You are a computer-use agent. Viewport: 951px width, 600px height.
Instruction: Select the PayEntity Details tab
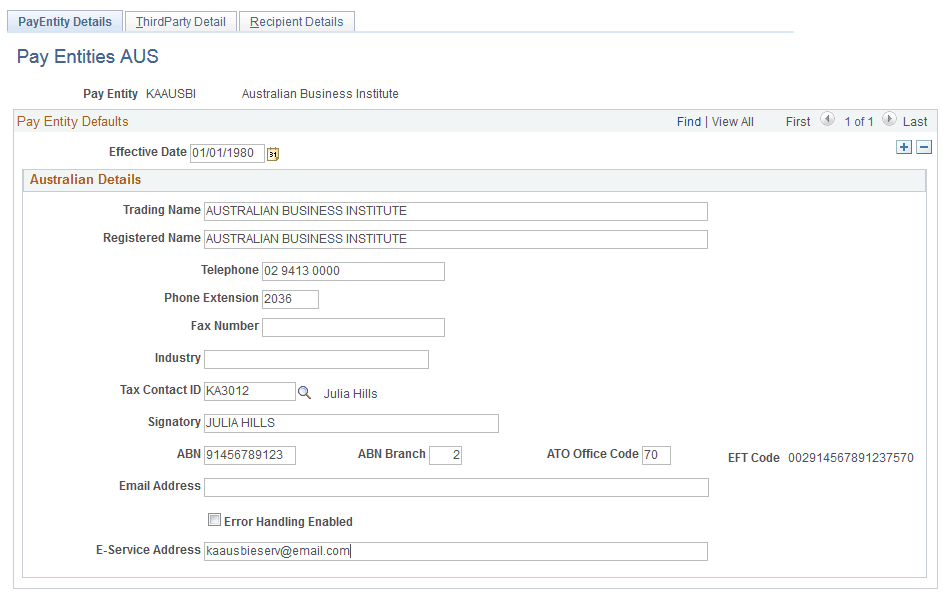click(x=64, y=20)
